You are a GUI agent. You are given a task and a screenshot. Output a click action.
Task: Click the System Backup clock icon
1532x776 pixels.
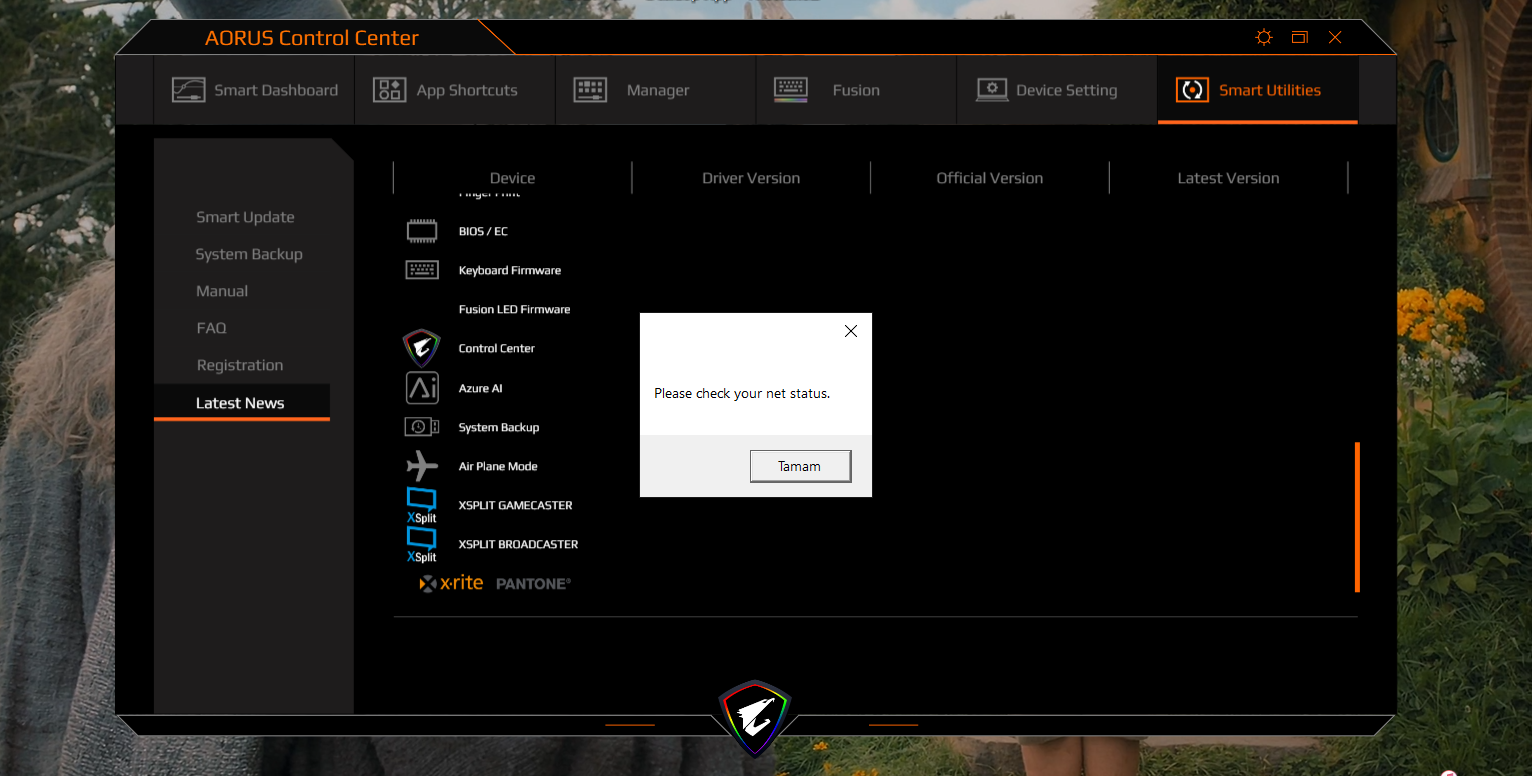[422, 427]
